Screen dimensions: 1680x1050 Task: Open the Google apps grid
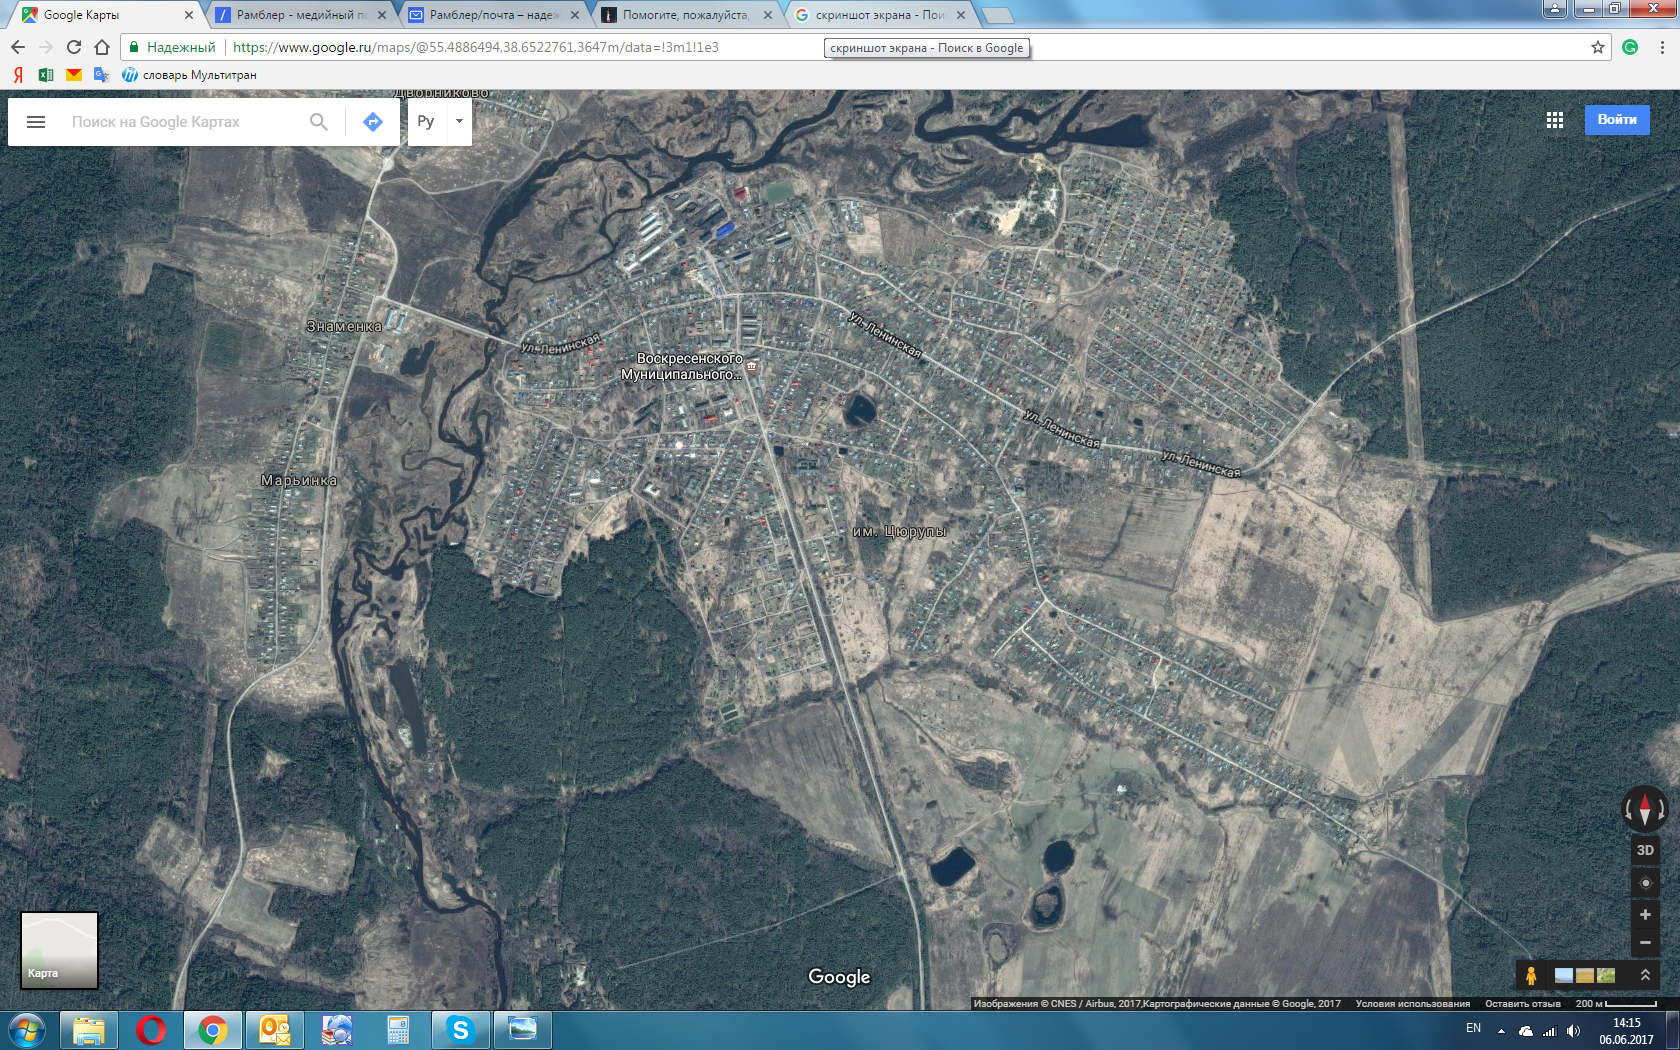1555,120
